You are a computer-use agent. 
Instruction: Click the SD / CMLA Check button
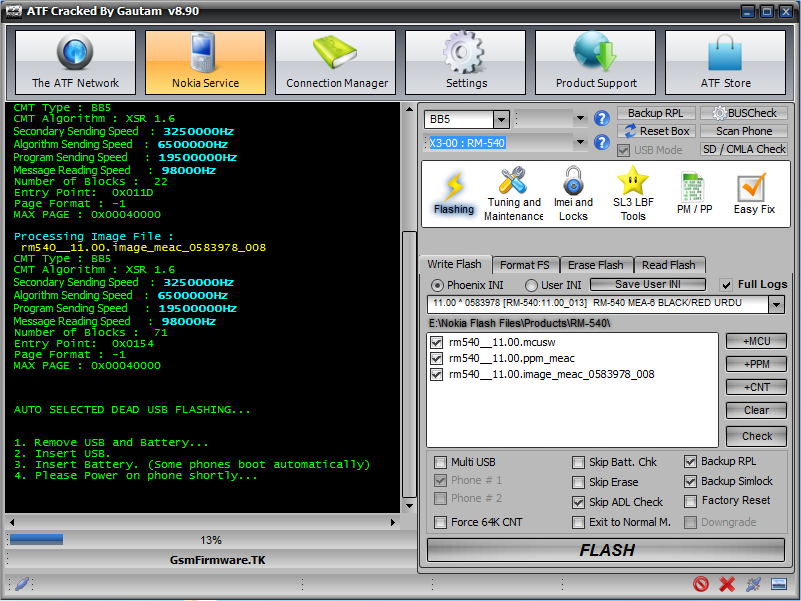coord(744,149)
